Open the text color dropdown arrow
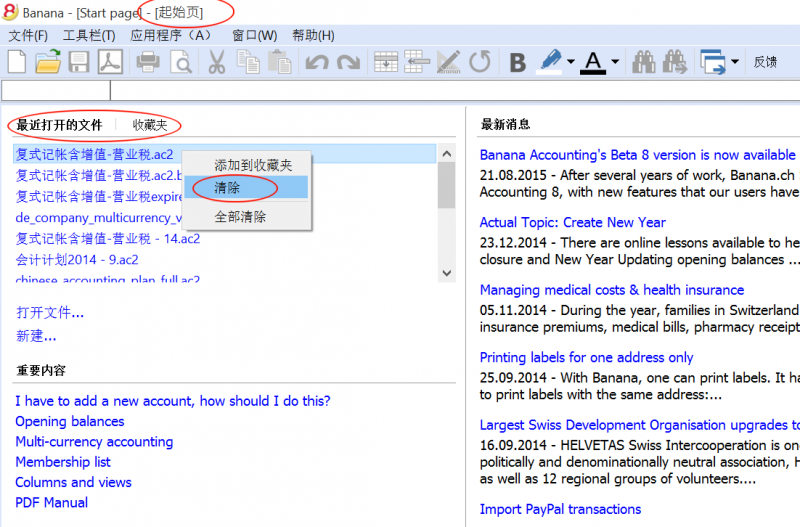Viewport: 800px width, 527px height. pyautogui.click(x=615, y=62)
